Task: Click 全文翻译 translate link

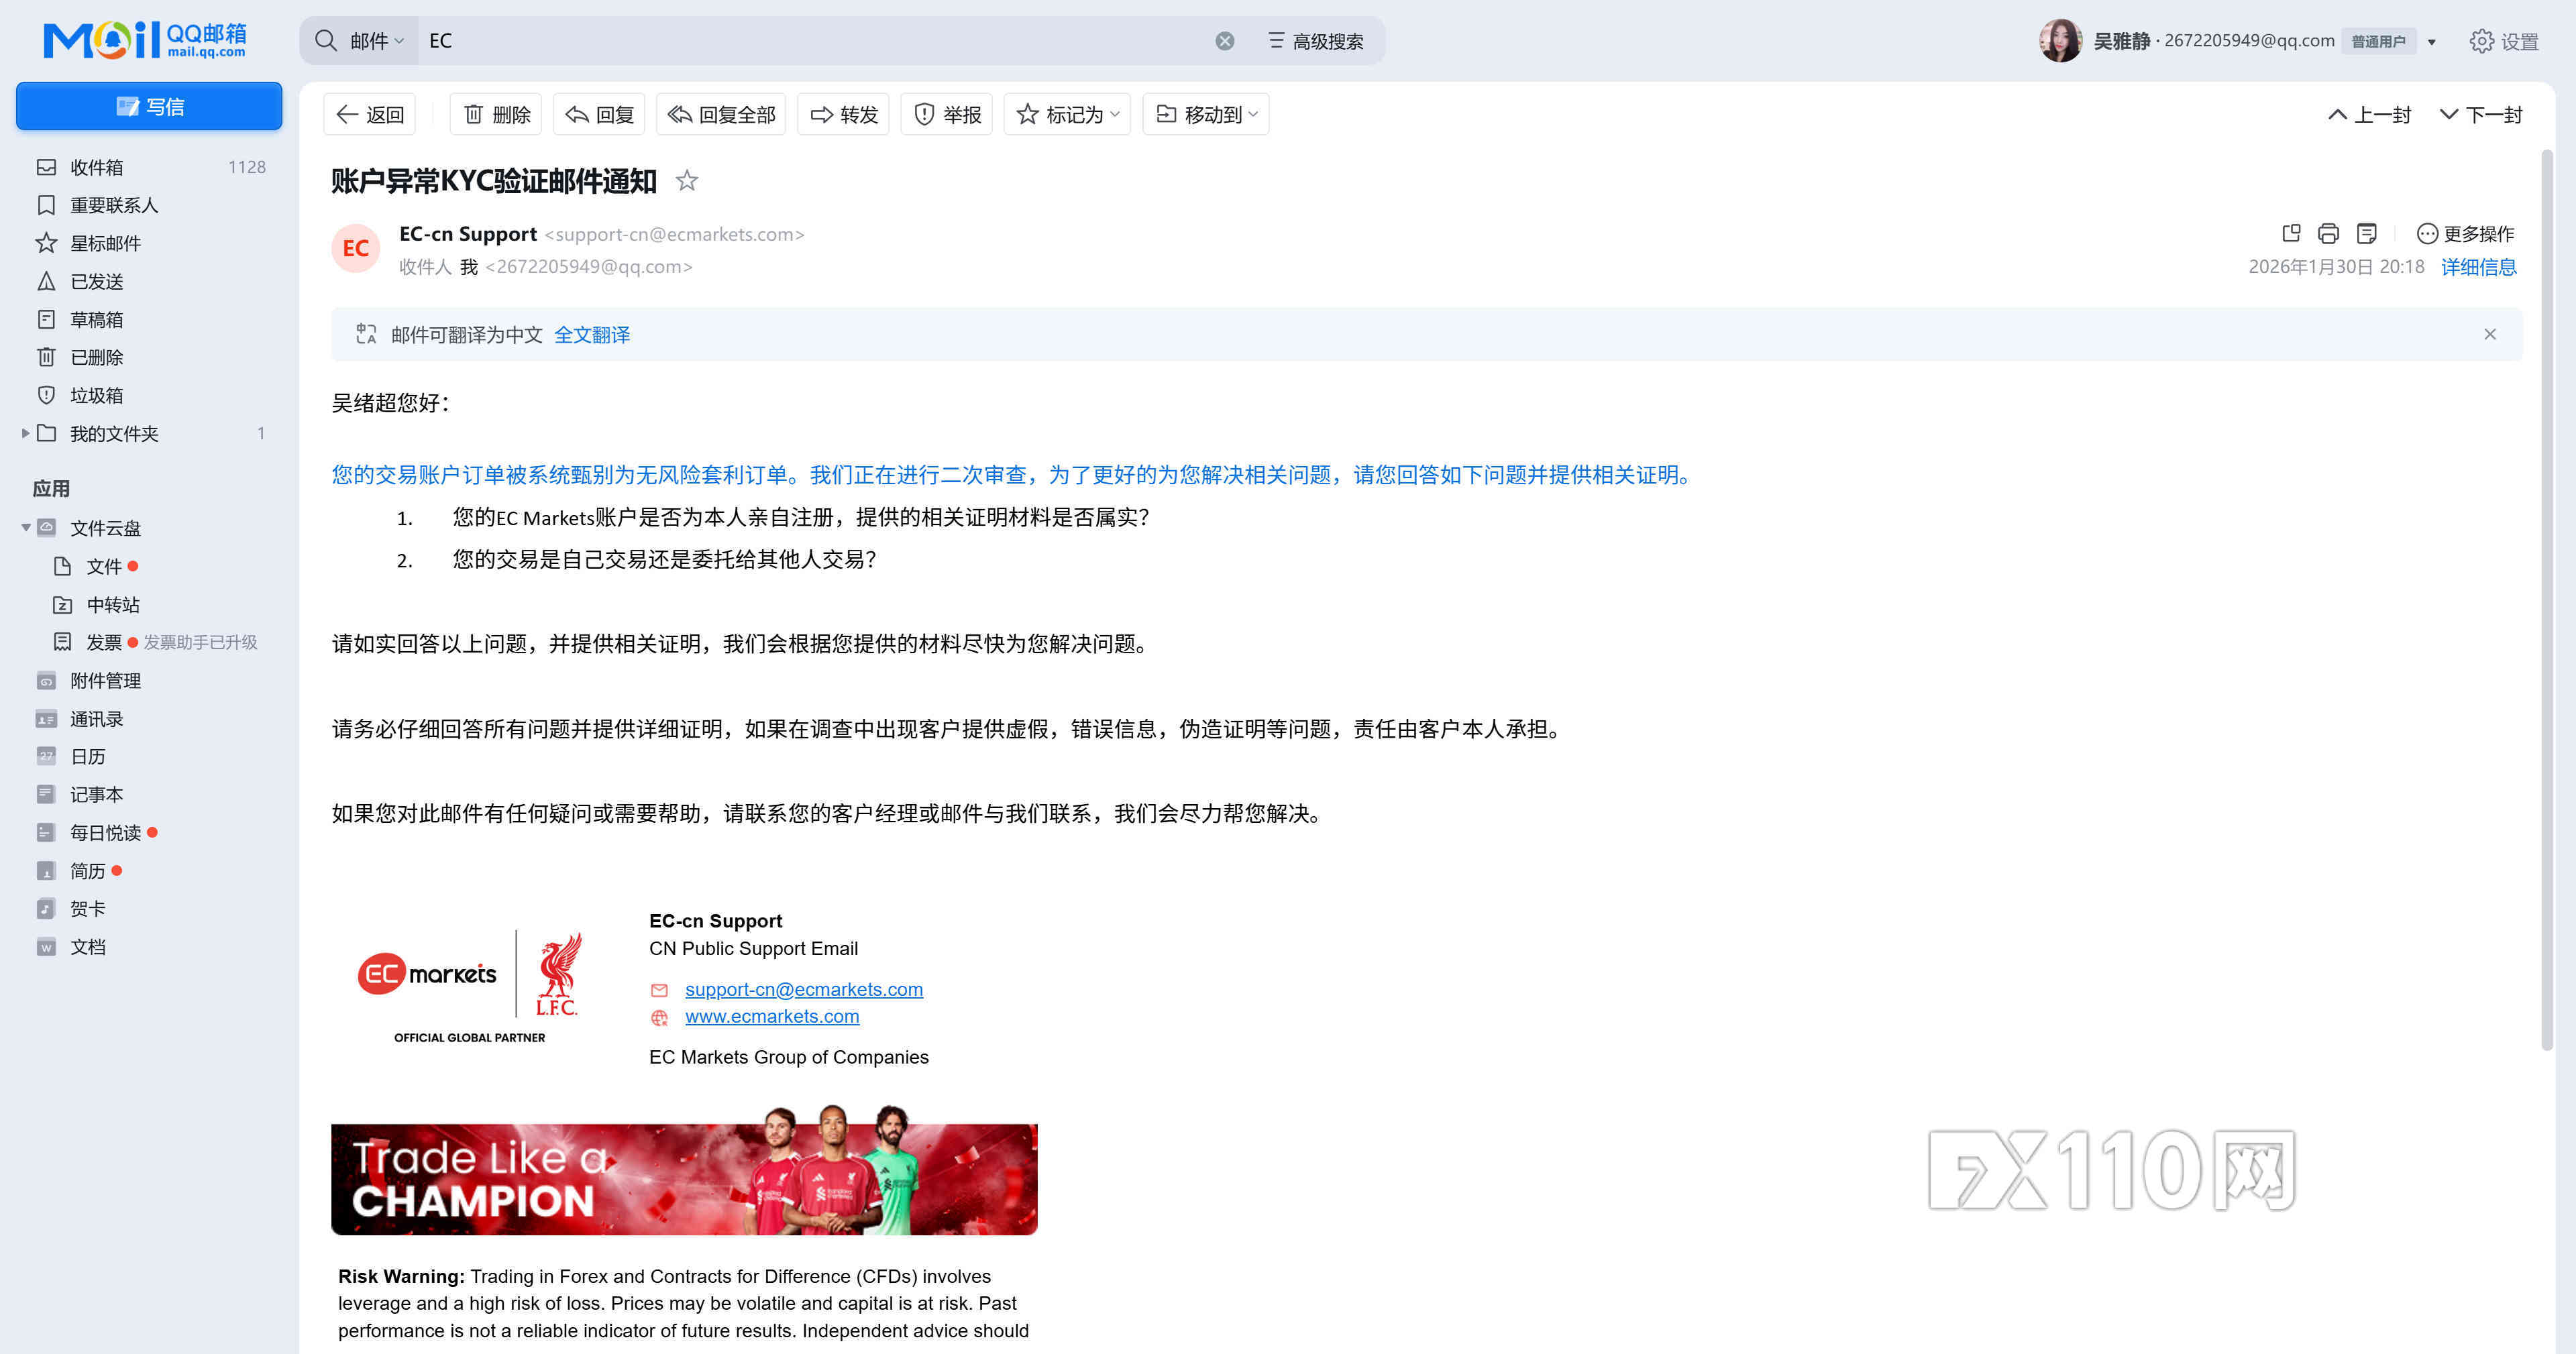Action: pyautogui.click(x=592, y=335)
